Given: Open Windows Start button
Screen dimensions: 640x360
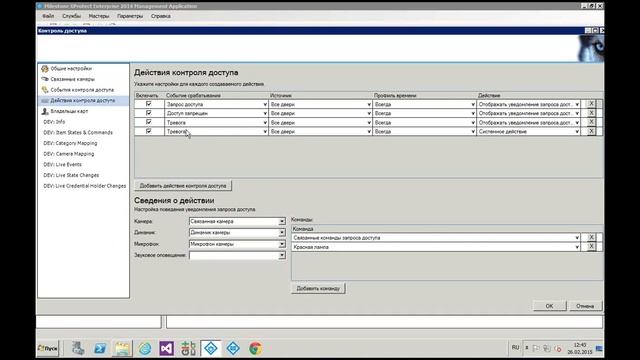Looking at the screenshot, I should pos(48,348).
